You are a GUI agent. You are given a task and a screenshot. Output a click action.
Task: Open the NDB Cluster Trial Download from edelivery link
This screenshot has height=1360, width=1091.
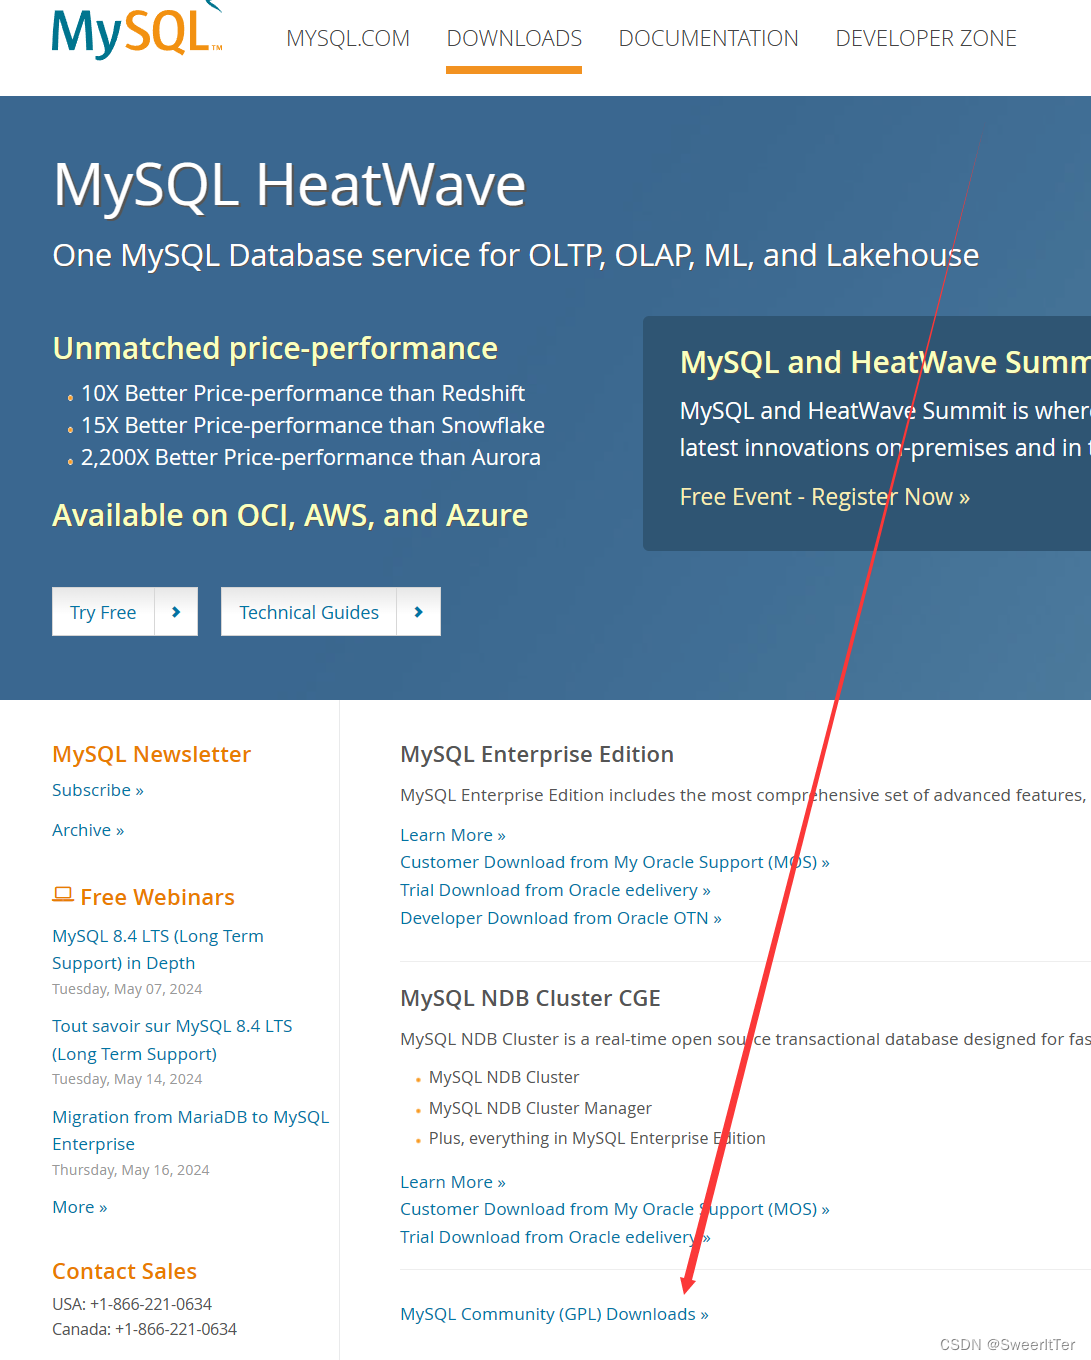(x=555, y=1237)
